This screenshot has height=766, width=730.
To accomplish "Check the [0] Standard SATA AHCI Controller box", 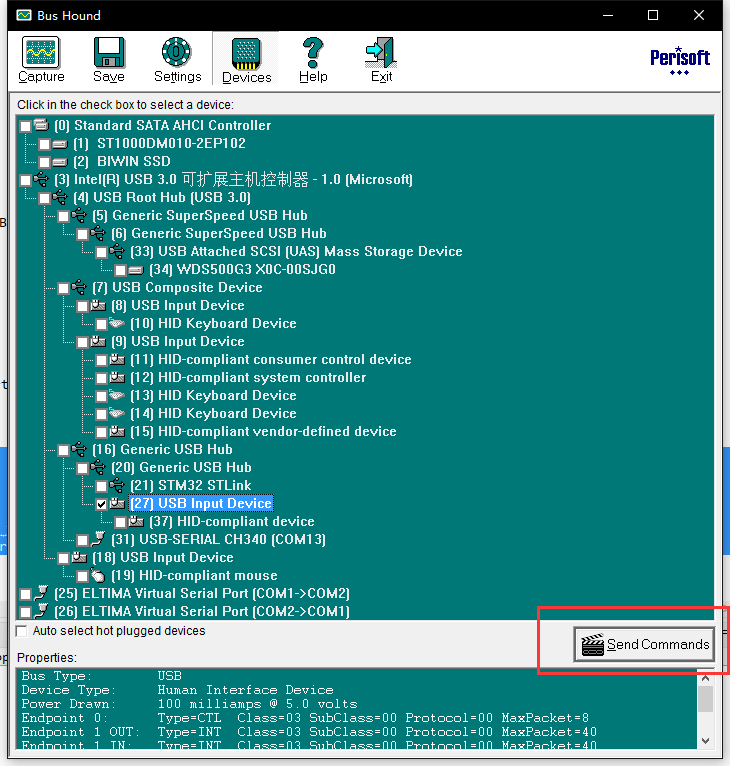I will pos(25,127).
